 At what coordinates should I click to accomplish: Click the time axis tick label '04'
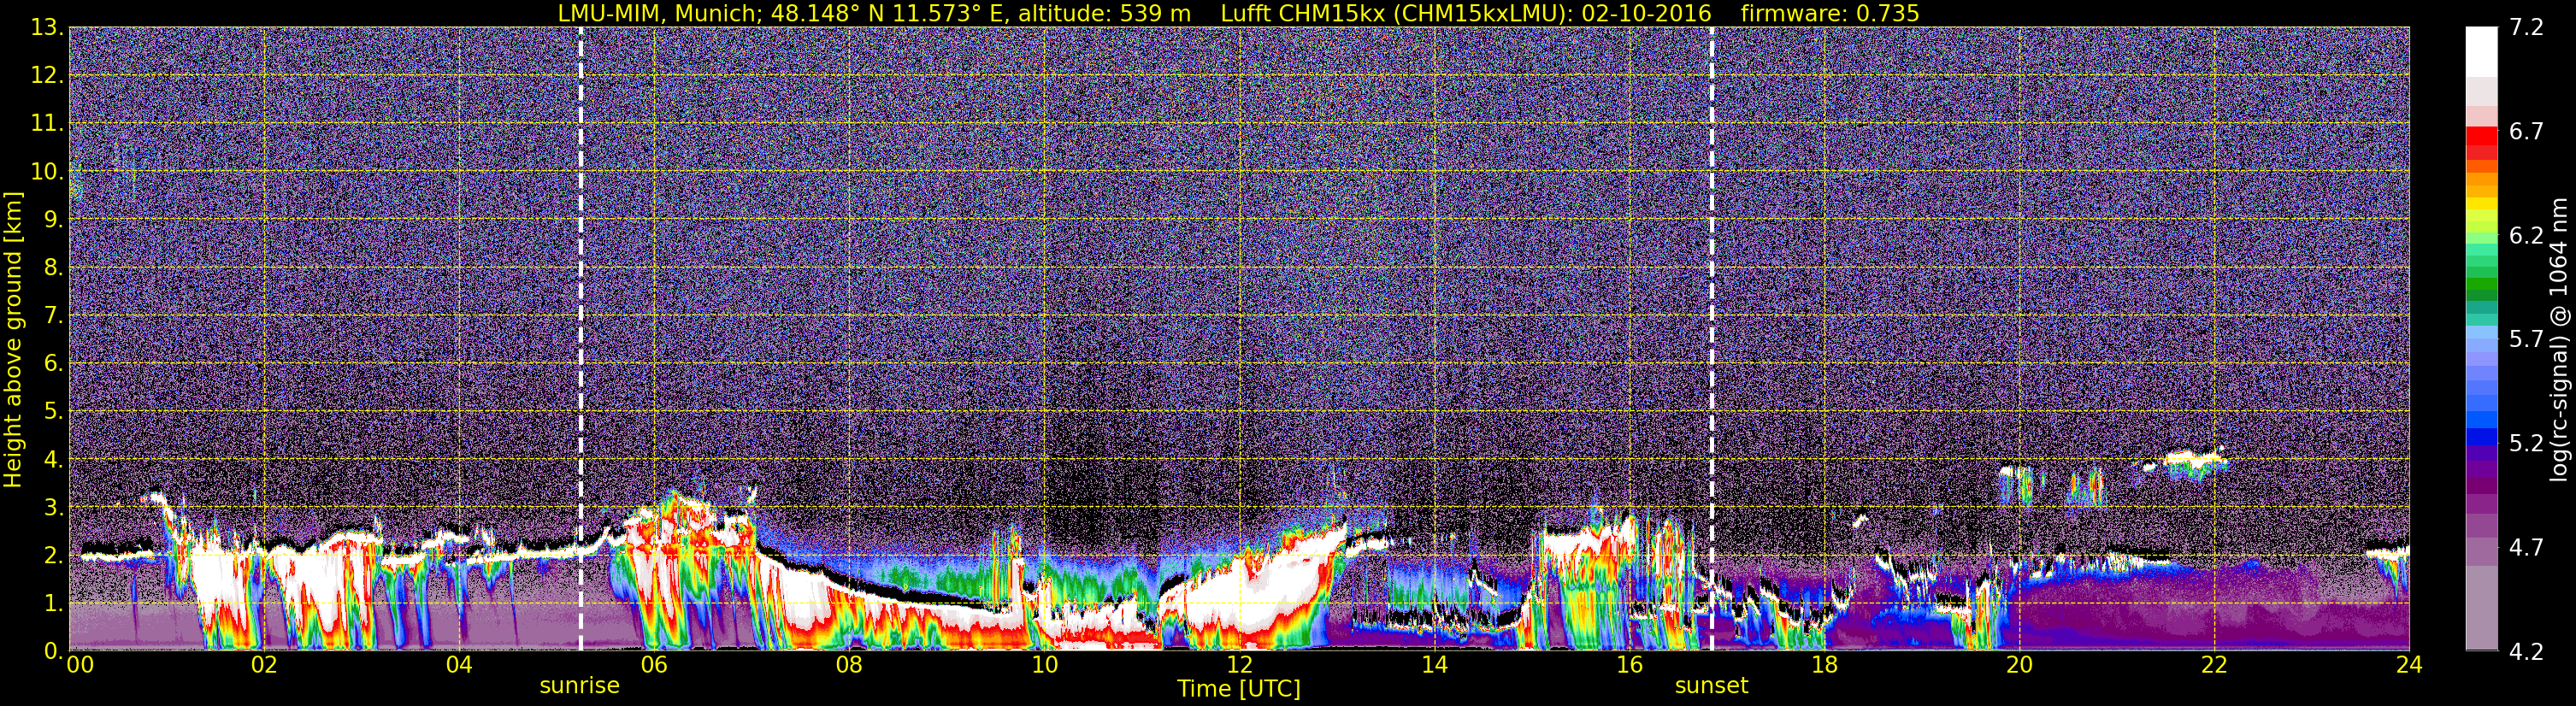[459, 665]
